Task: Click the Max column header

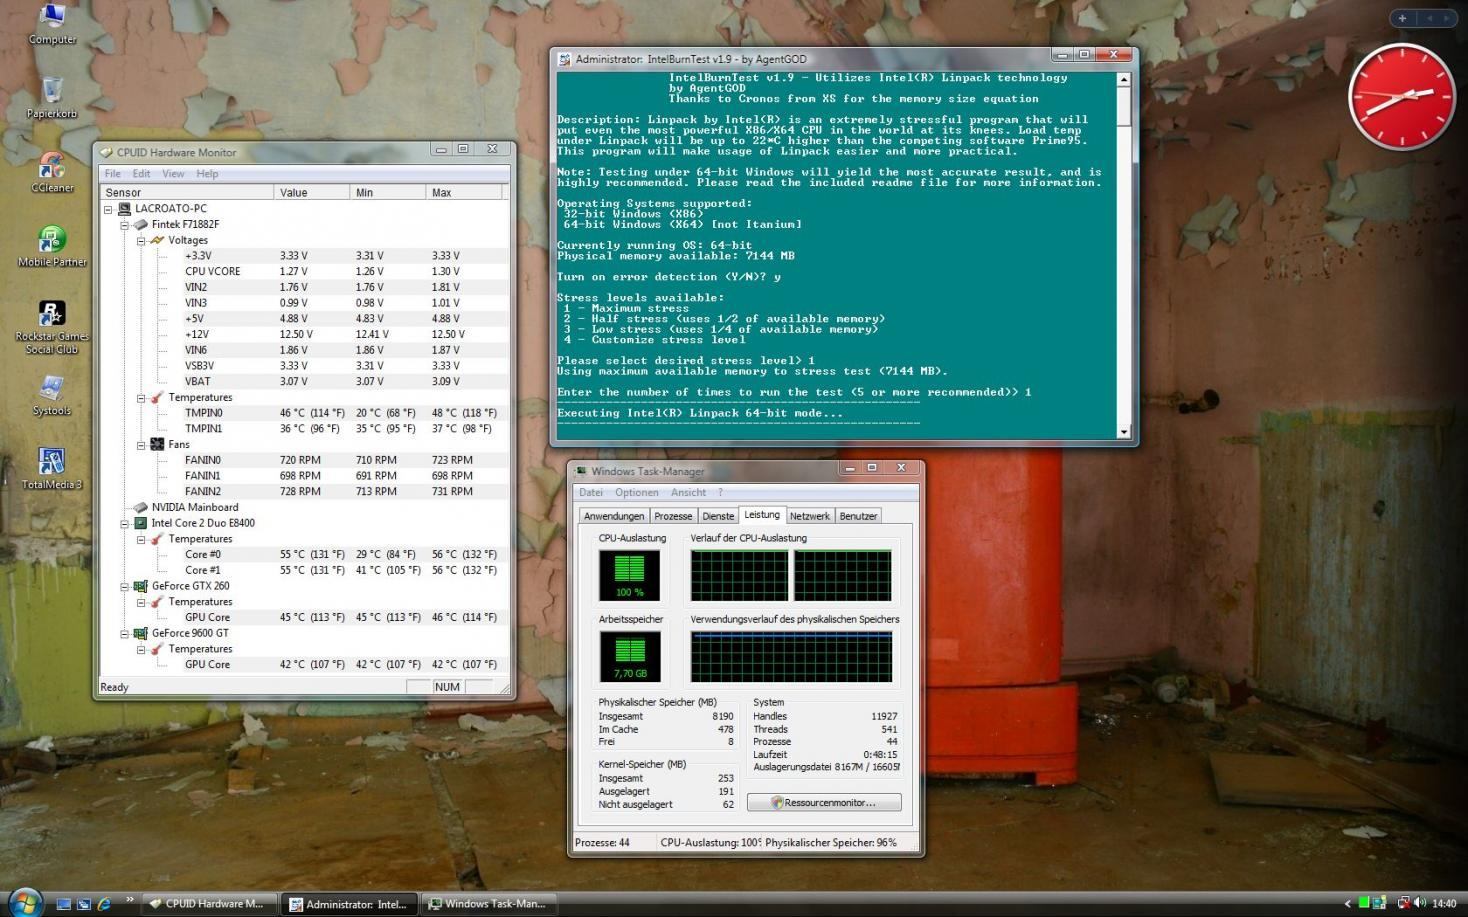Action: pyautogui.click(x=465, y=192)
